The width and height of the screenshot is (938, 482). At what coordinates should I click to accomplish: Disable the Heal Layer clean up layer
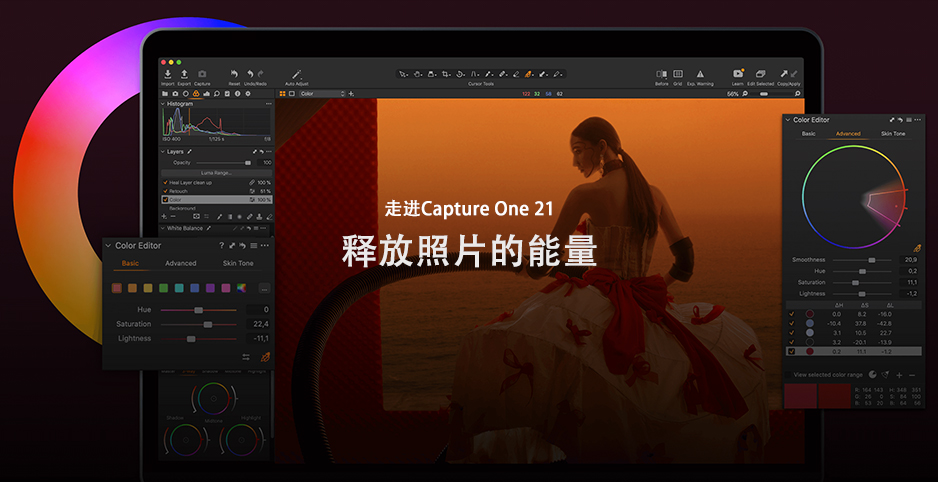point(166,182)
